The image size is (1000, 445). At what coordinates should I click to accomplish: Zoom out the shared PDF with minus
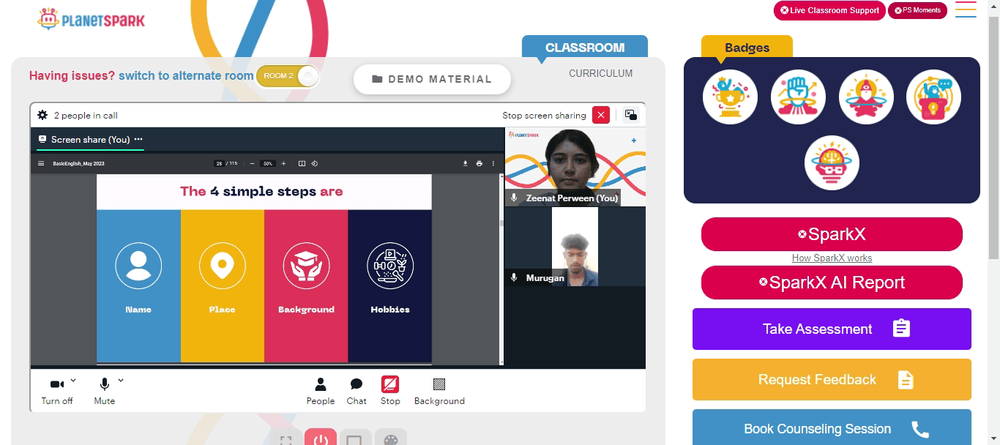(253, 164)
